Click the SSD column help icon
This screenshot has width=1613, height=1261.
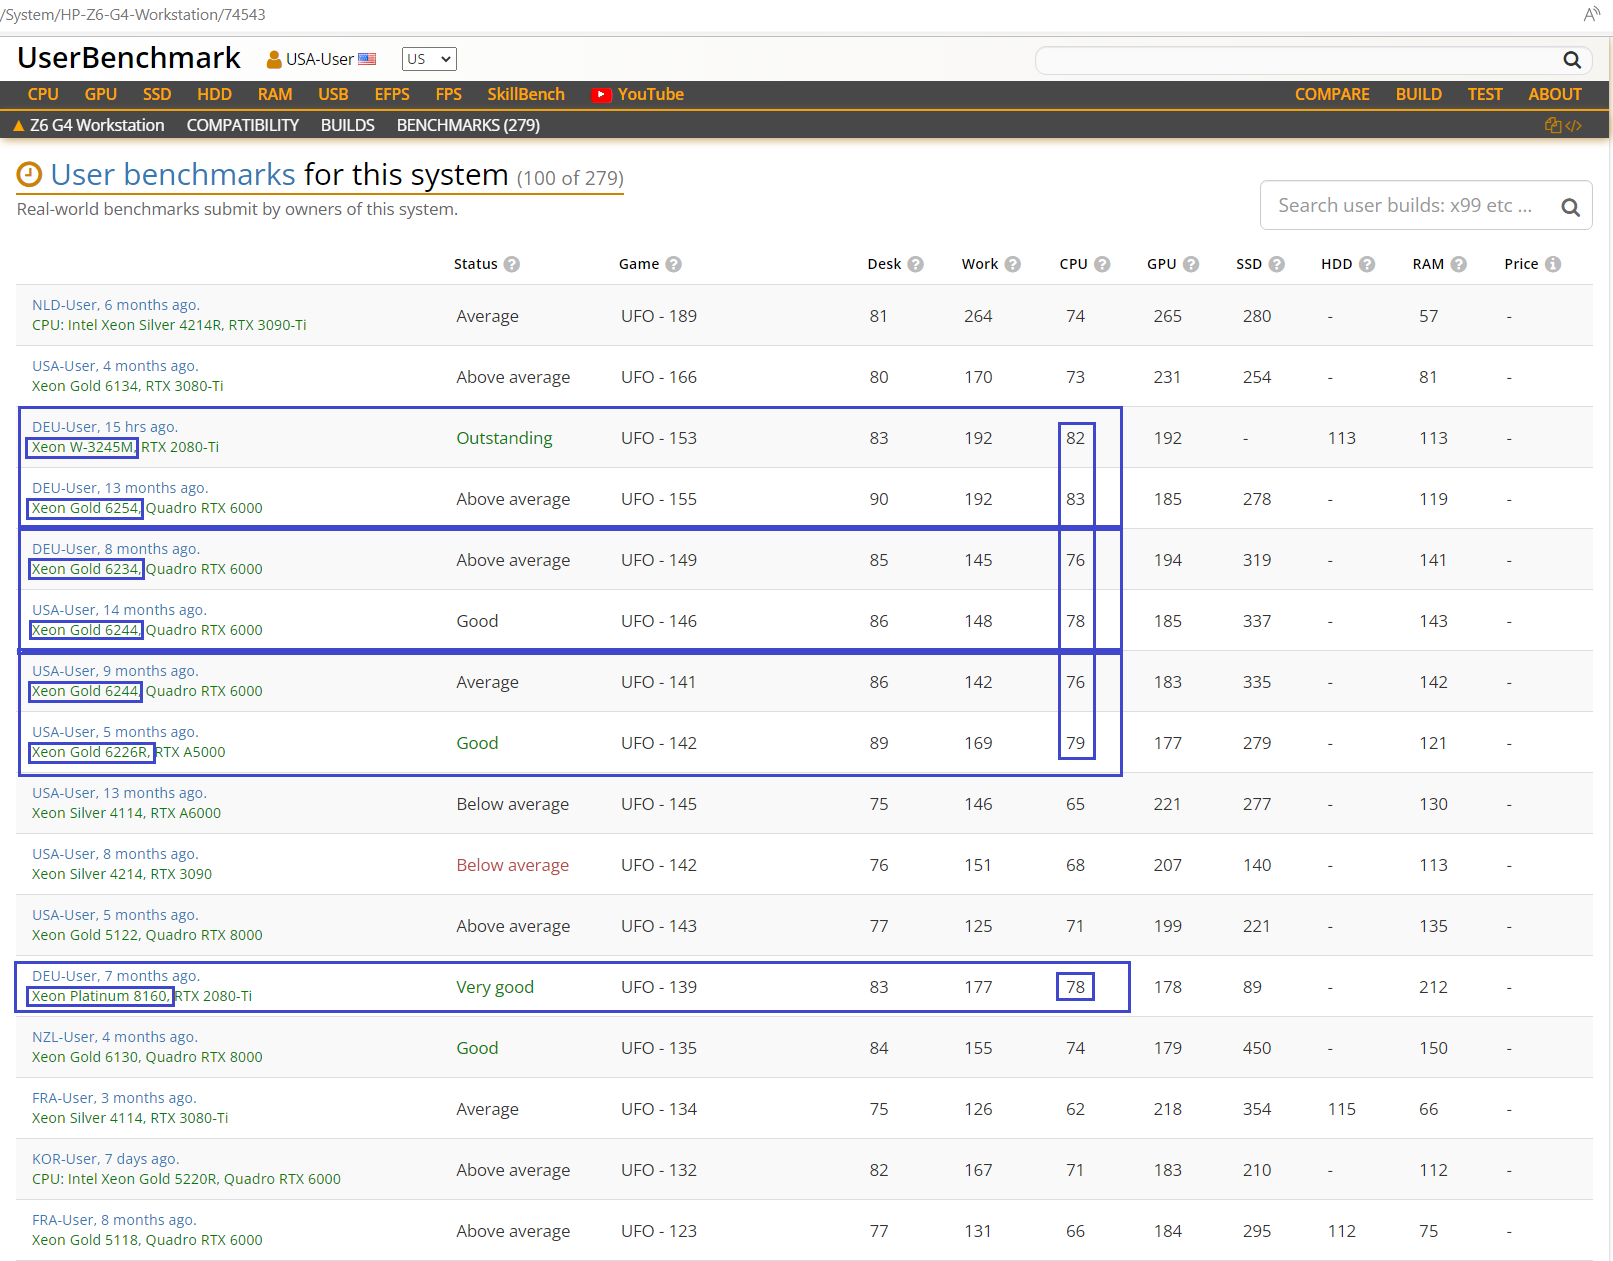pos(1277,264)
